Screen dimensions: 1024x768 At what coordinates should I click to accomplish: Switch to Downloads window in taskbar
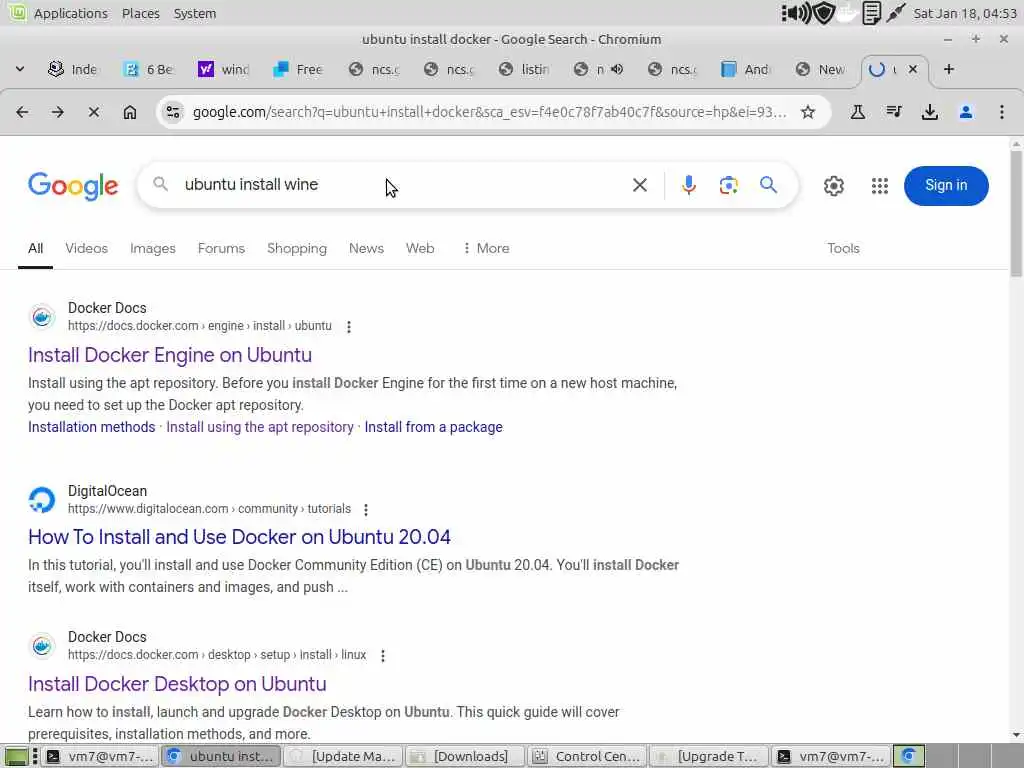[x=465, y=756]
